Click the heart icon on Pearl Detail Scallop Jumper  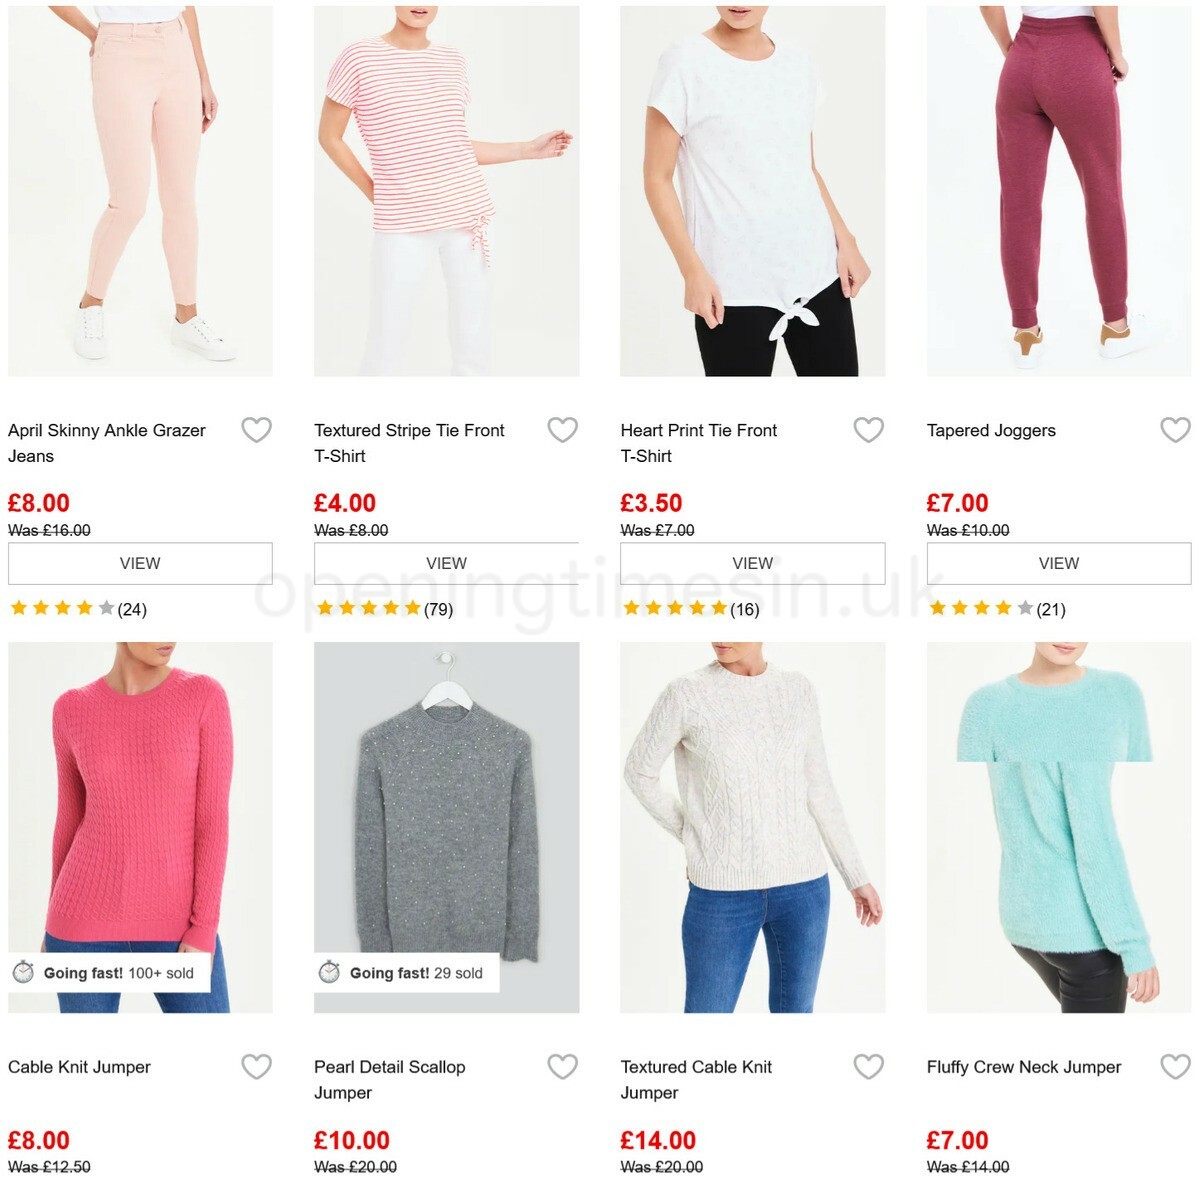point(563,1066)
